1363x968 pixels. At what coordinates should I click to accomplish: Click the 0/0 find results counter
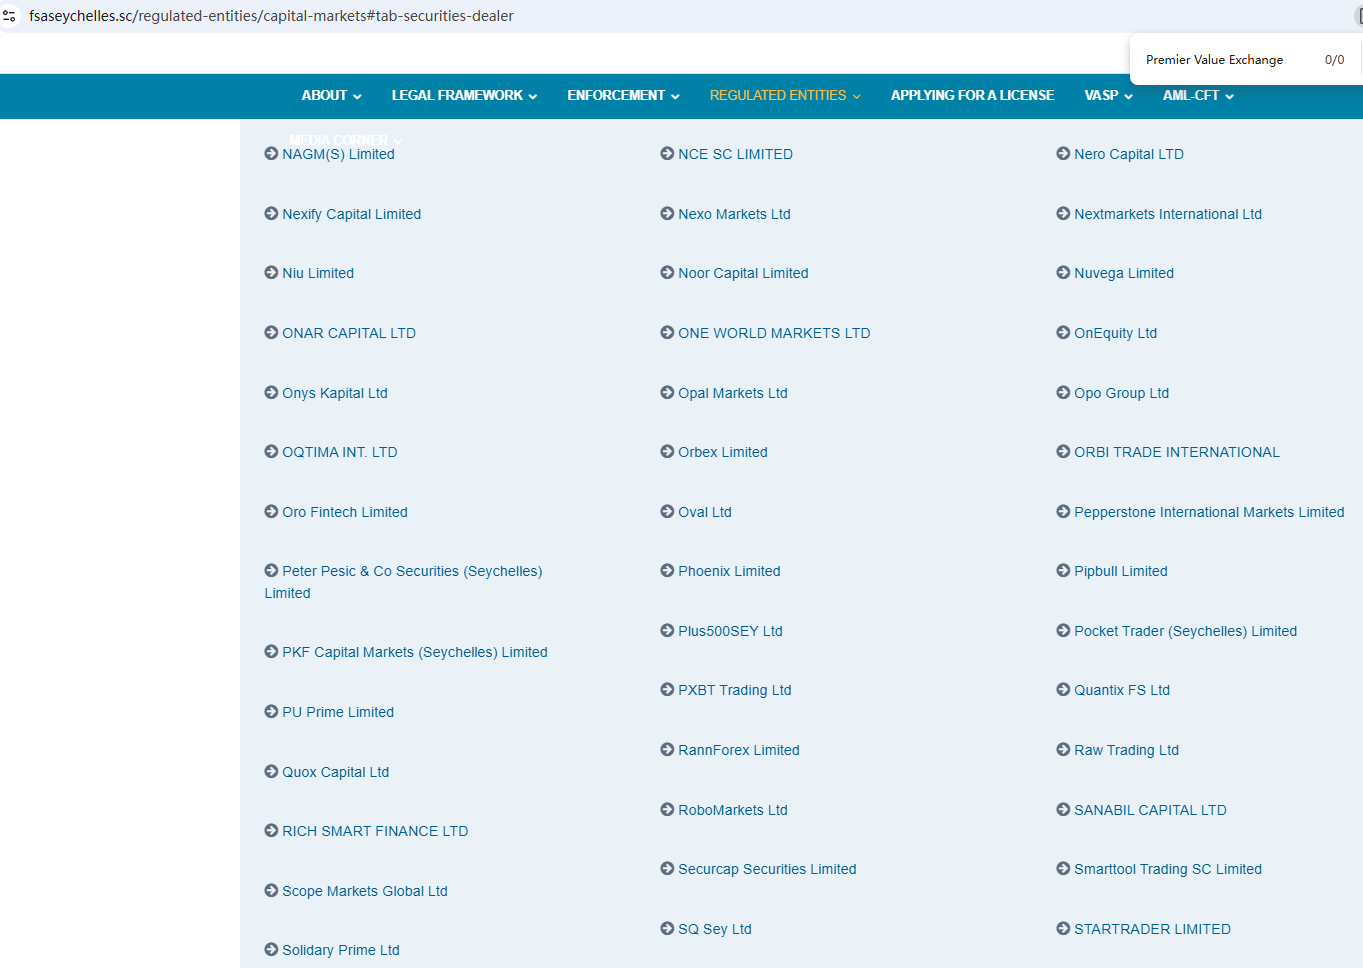(x=1334, y=60)
